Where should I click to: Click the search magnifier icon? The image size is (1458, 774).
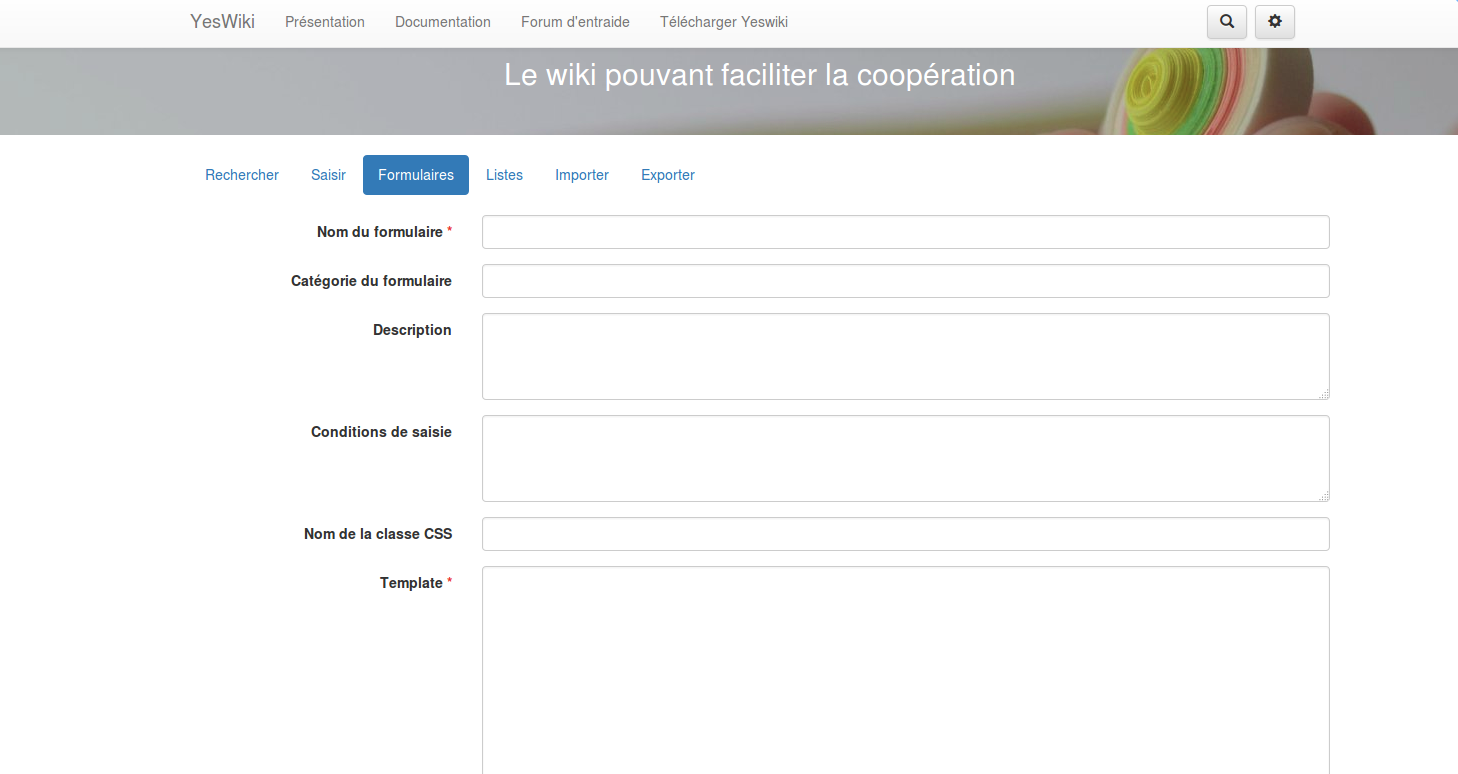[1227, 22]
